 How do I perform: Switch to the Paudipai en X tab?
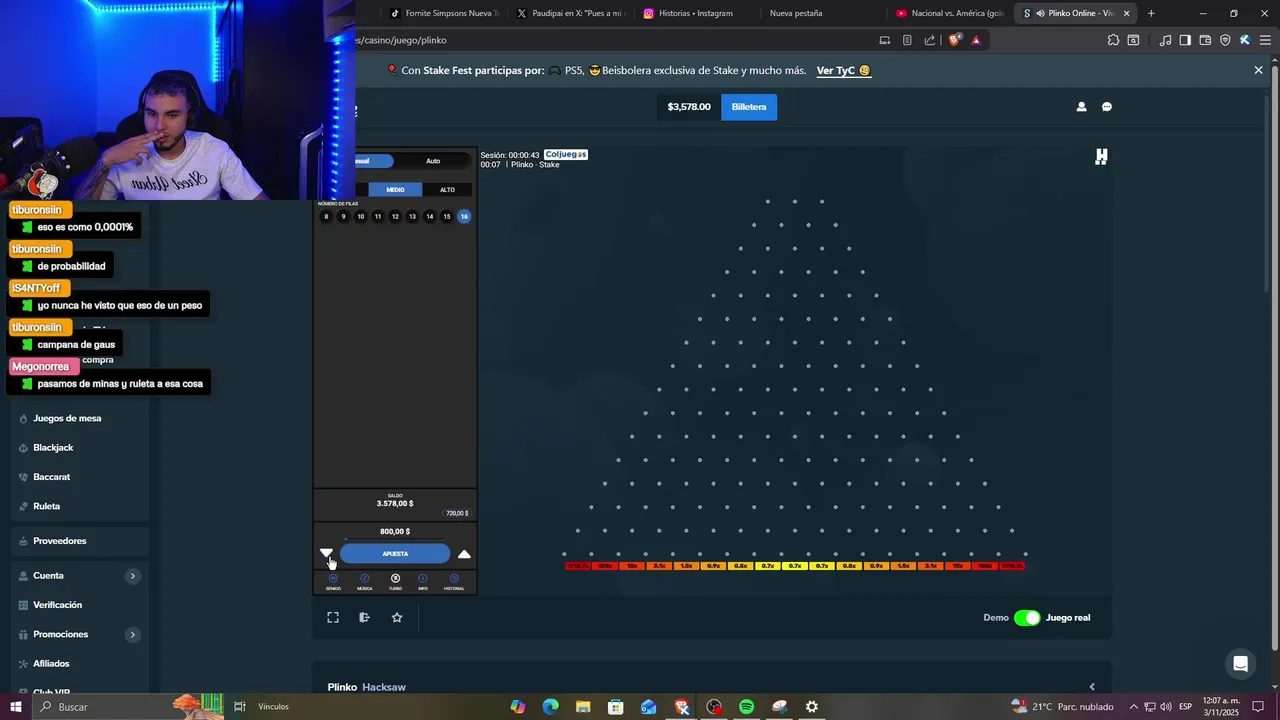pos(570,13)
